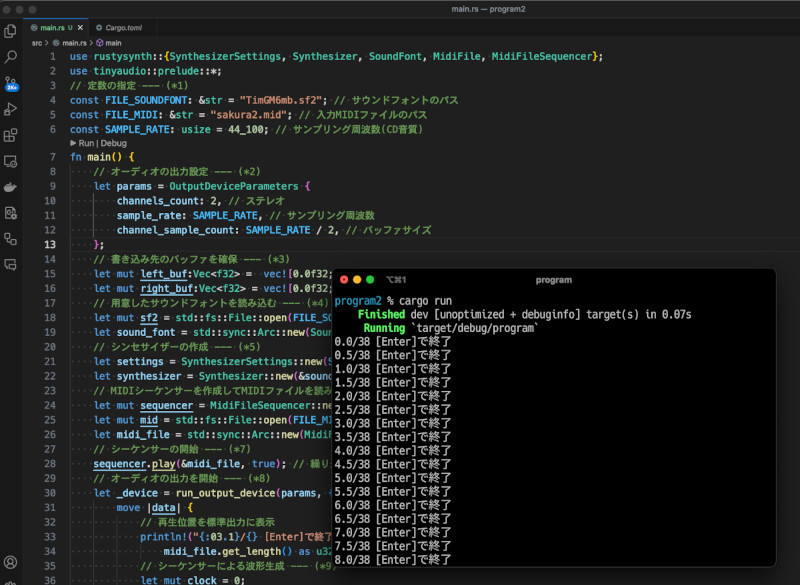This screenshot has height=585, width=800.
Task: Open the Search view in activity bar
Action: pos(11,57)
